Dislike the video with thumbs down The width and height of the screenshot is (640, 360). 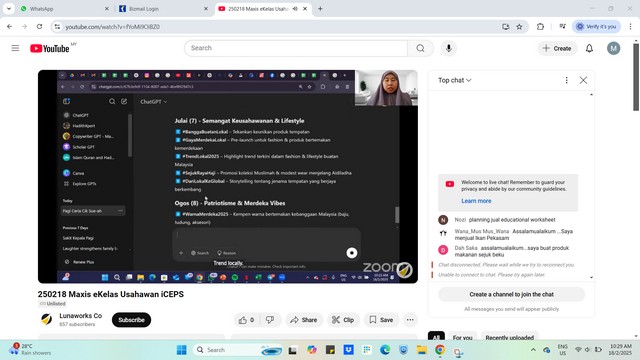(x=270, y=320)
